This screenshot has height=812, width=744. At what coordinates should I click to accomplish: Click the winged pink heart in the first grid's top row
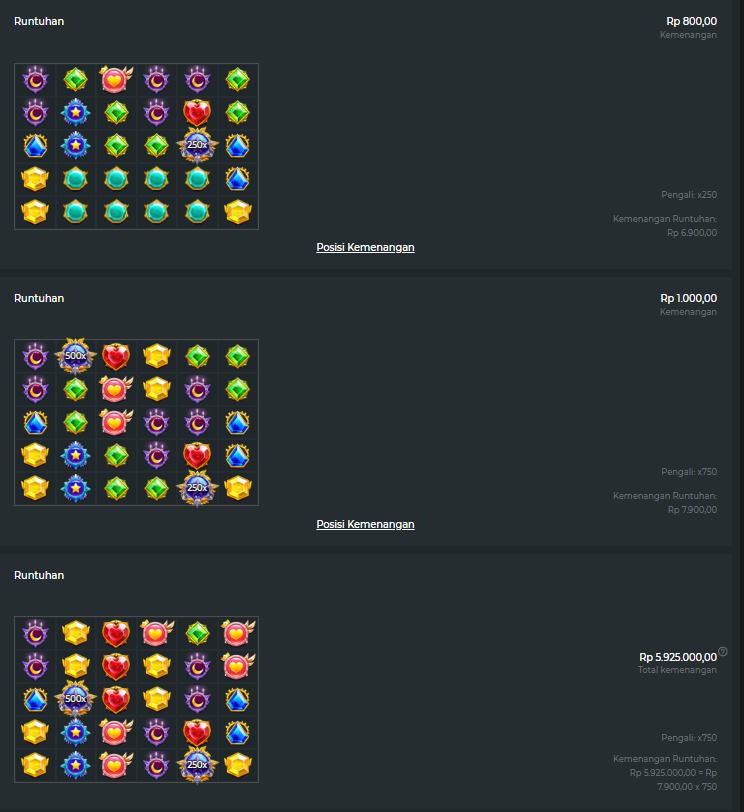pos(116,79)
